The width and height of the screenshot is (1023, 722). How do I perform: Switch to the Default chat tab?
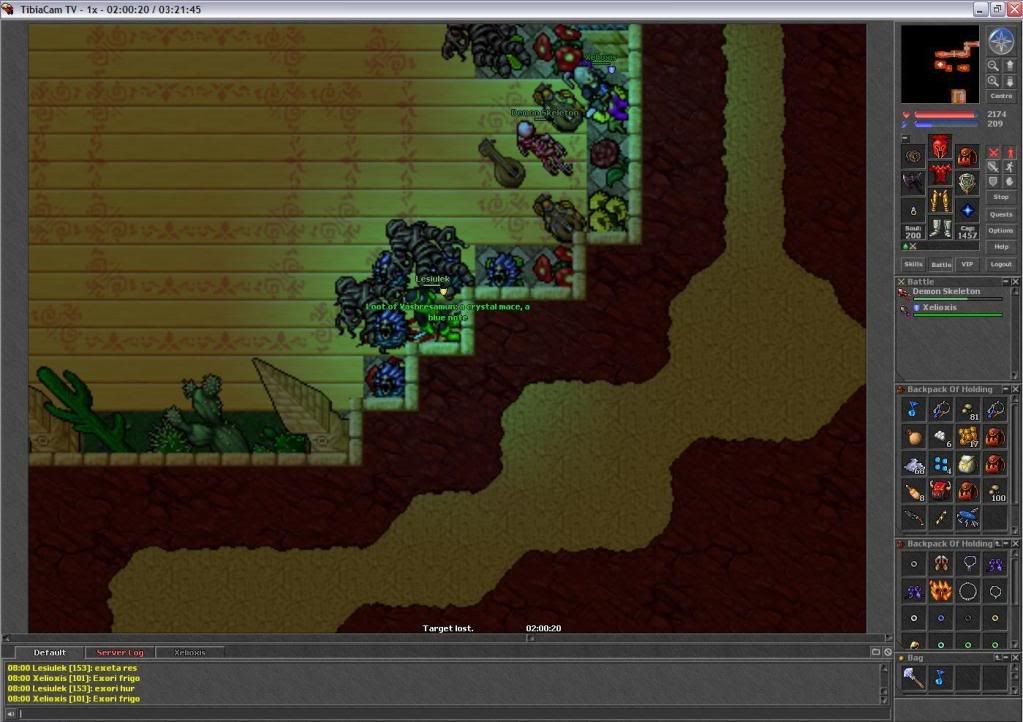click(50, 652)
